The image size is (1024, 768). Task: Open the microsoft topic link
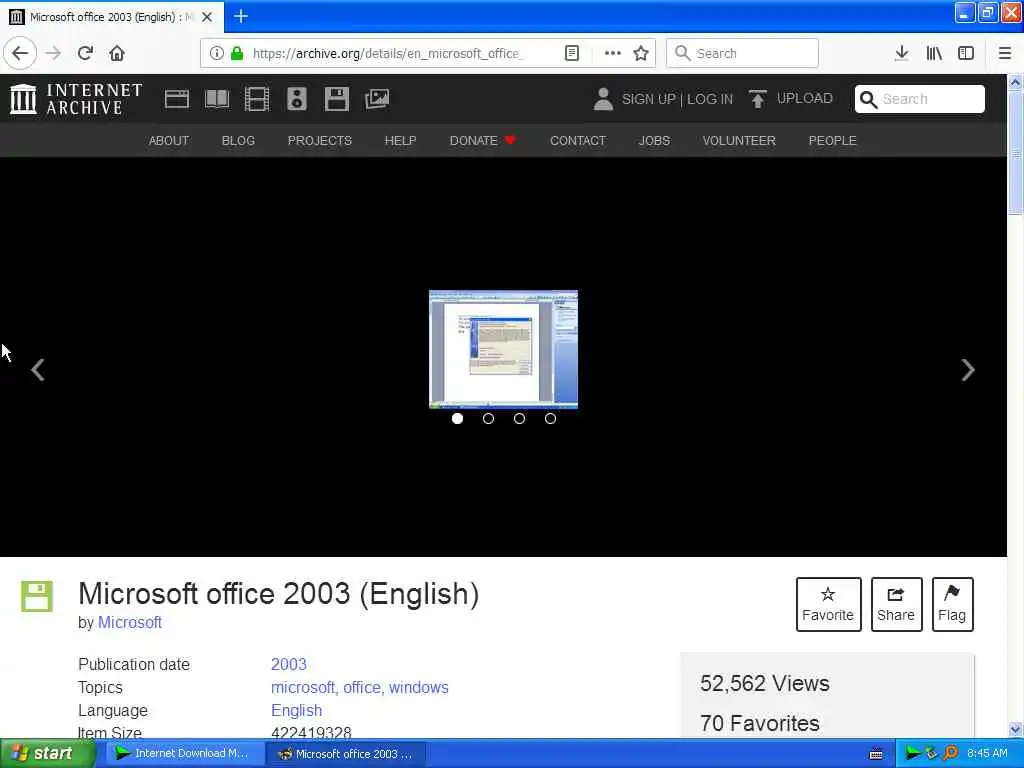(x=303, y=688)
